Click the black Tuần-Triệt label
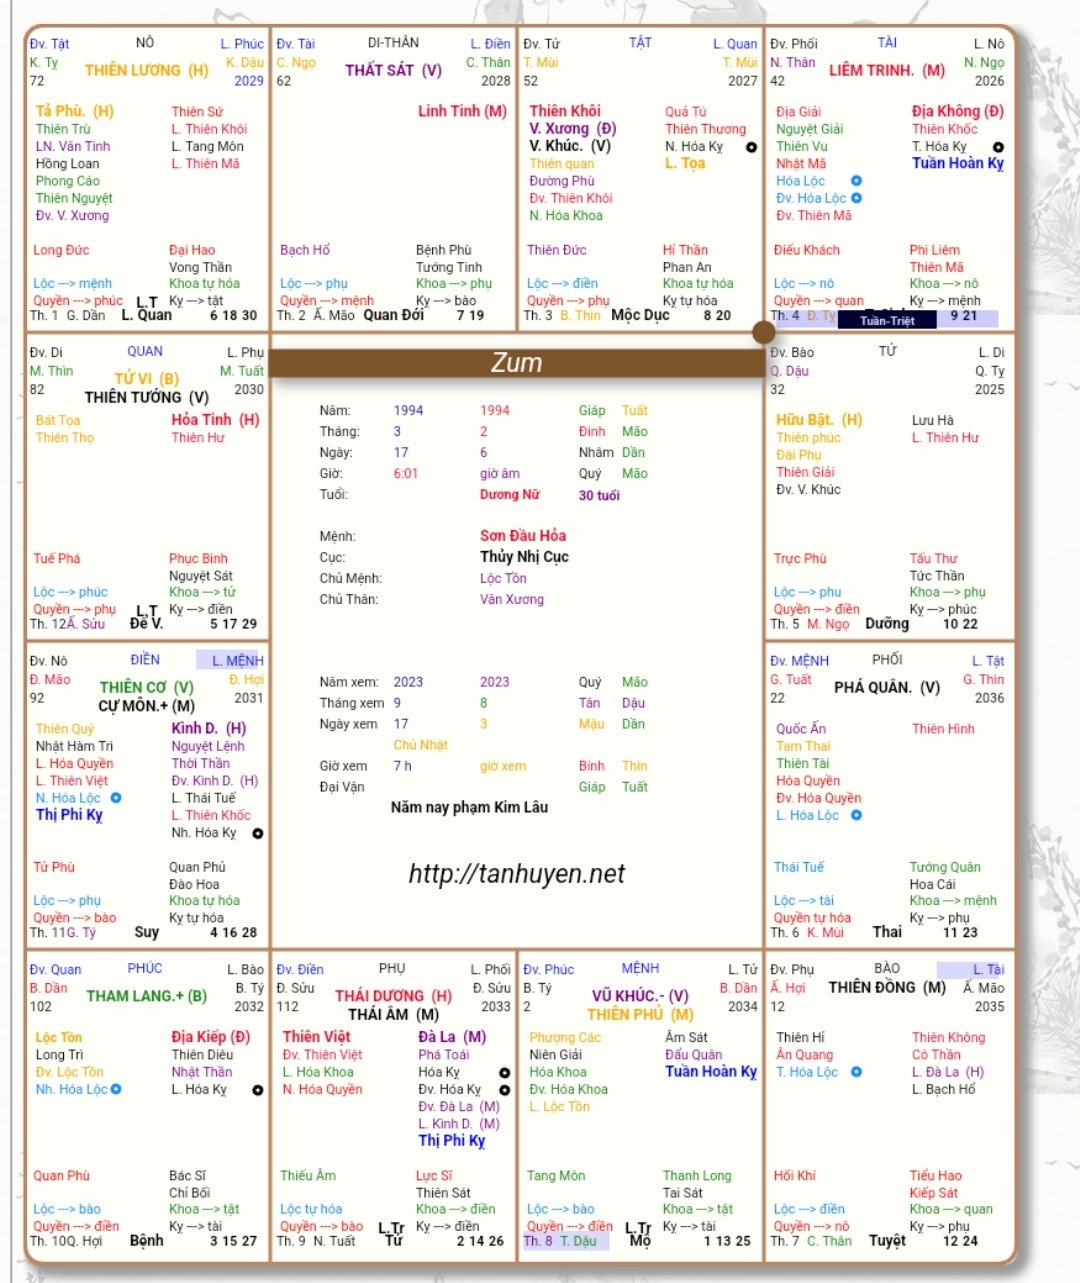 click(887, 320)
